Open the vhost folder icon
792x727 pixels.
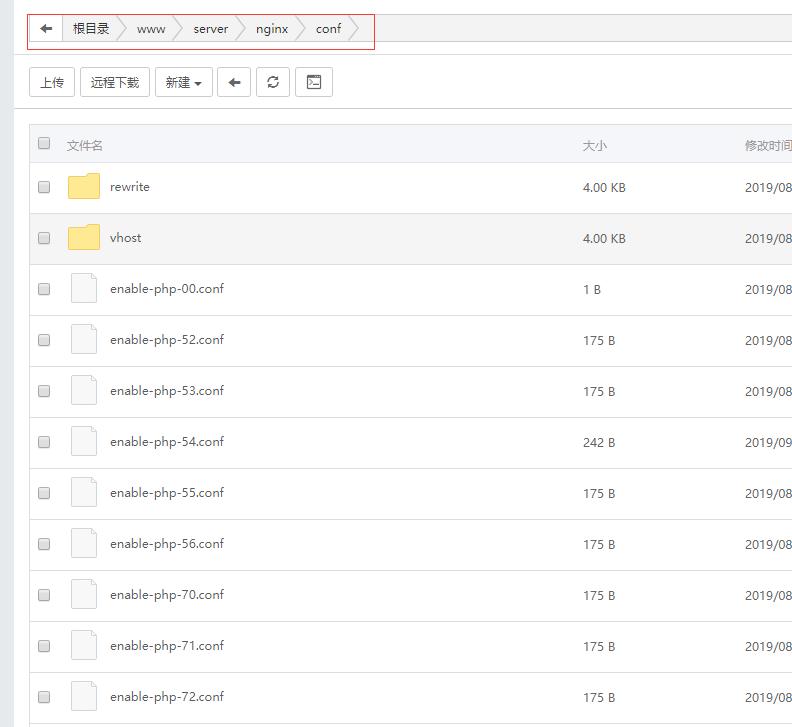point(84,237)
